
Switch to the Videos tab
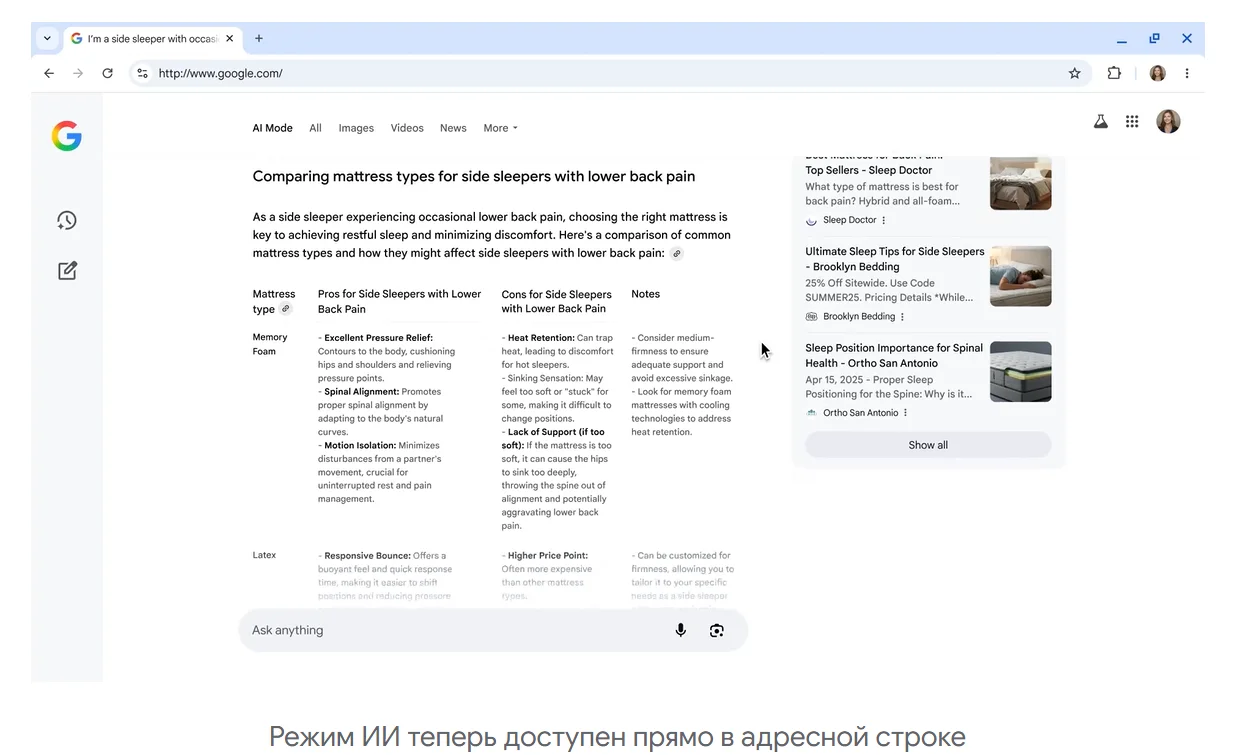click(407, 128)
